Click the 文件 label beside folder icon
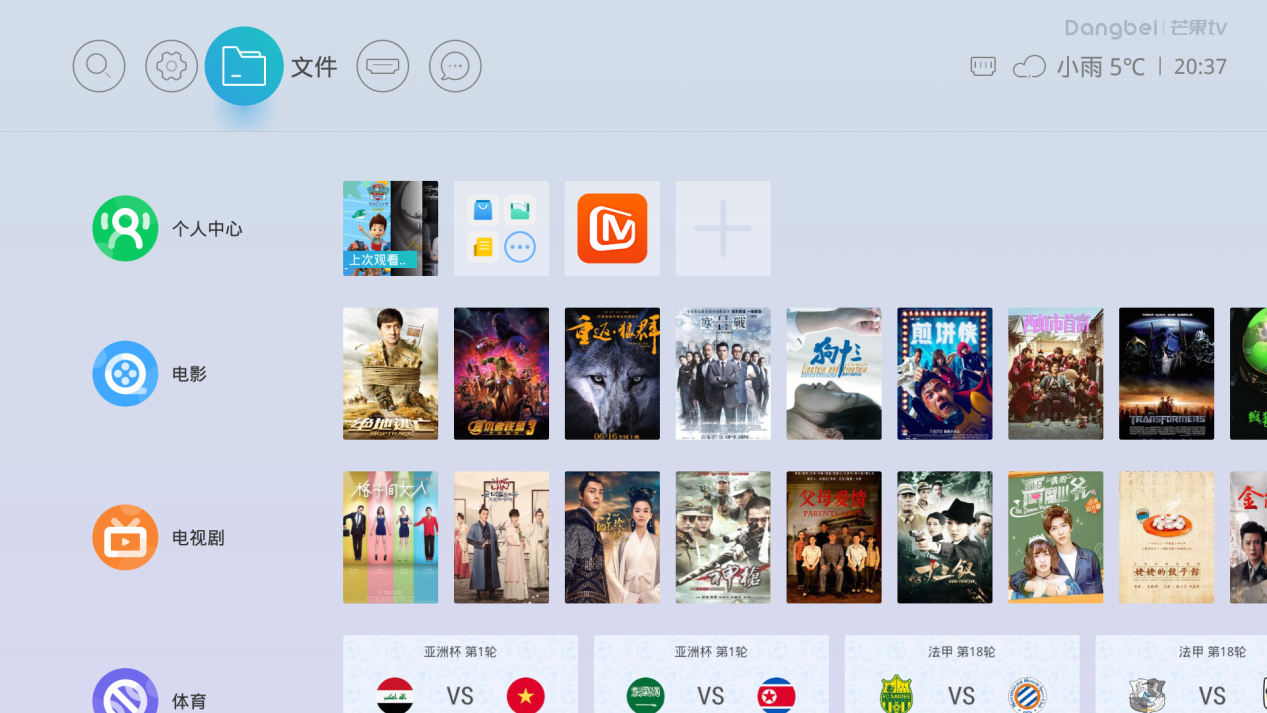Screen dimensions: 1267x713 pos(314,67)
